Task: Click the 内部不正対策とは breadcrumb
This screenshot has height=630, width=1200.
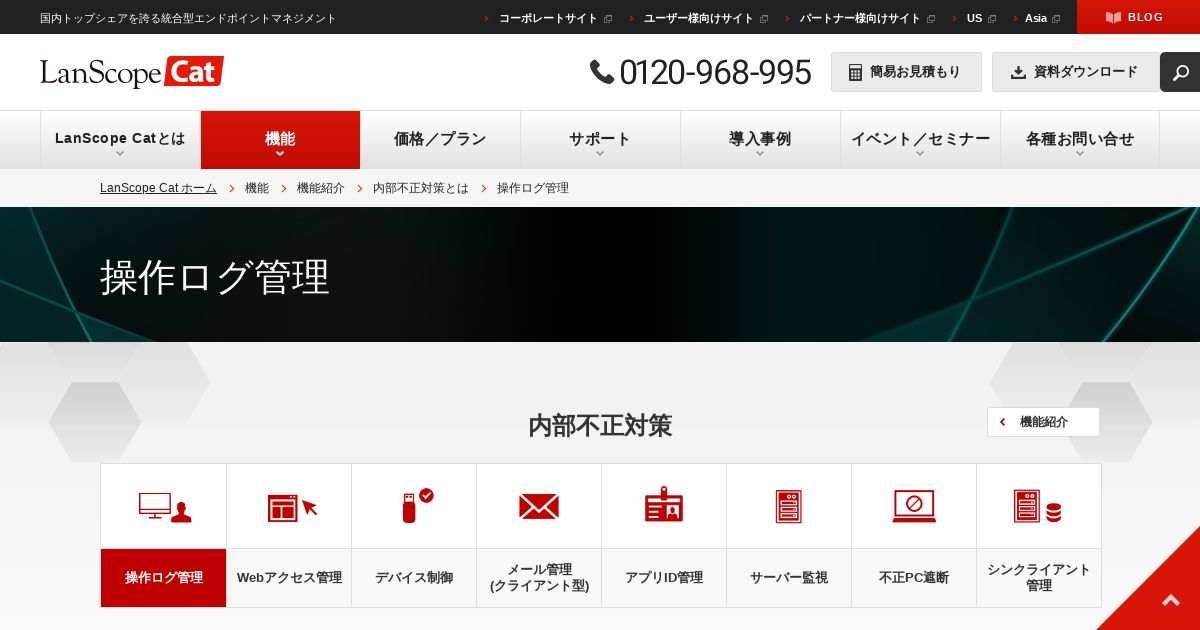Action: tap(421, 188)
